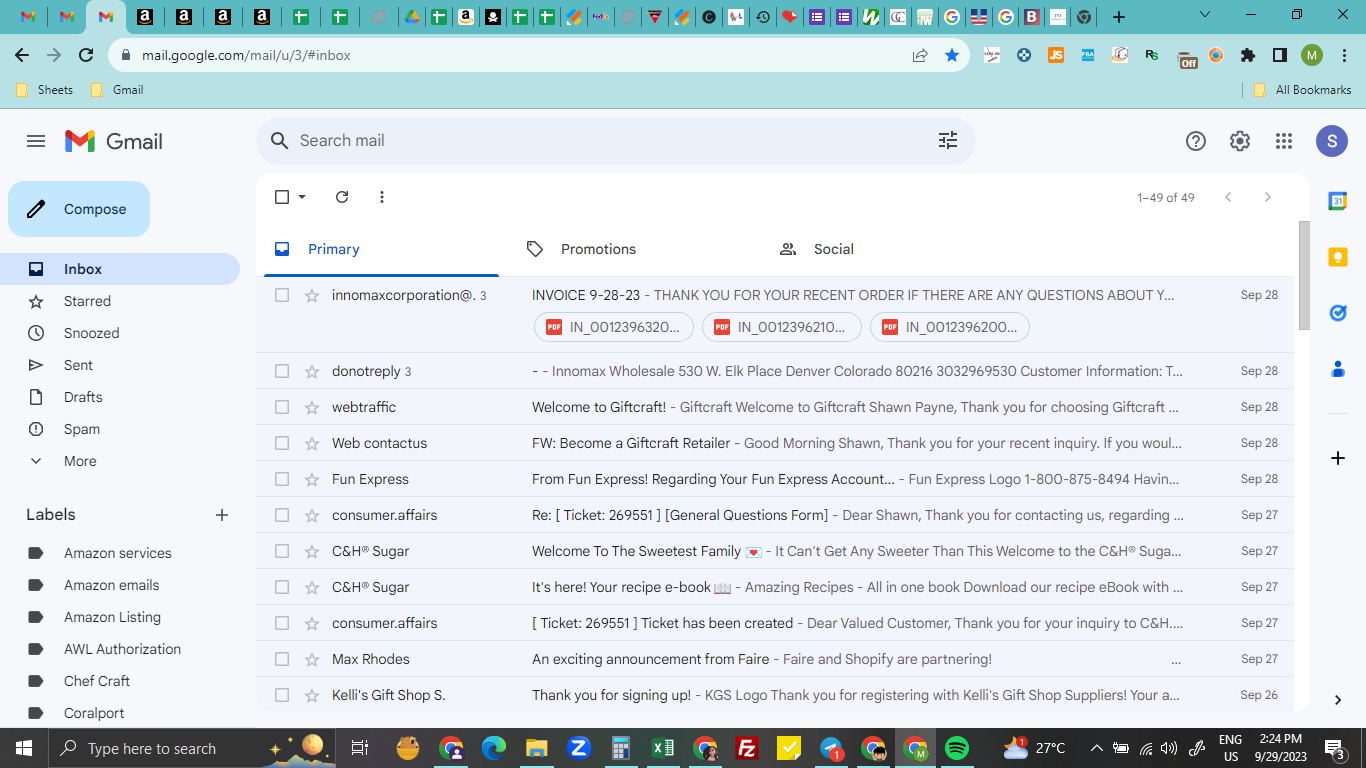The image size is (1366, 768).
Task: Switch to the Social tab
Action: tap(886, 249)
